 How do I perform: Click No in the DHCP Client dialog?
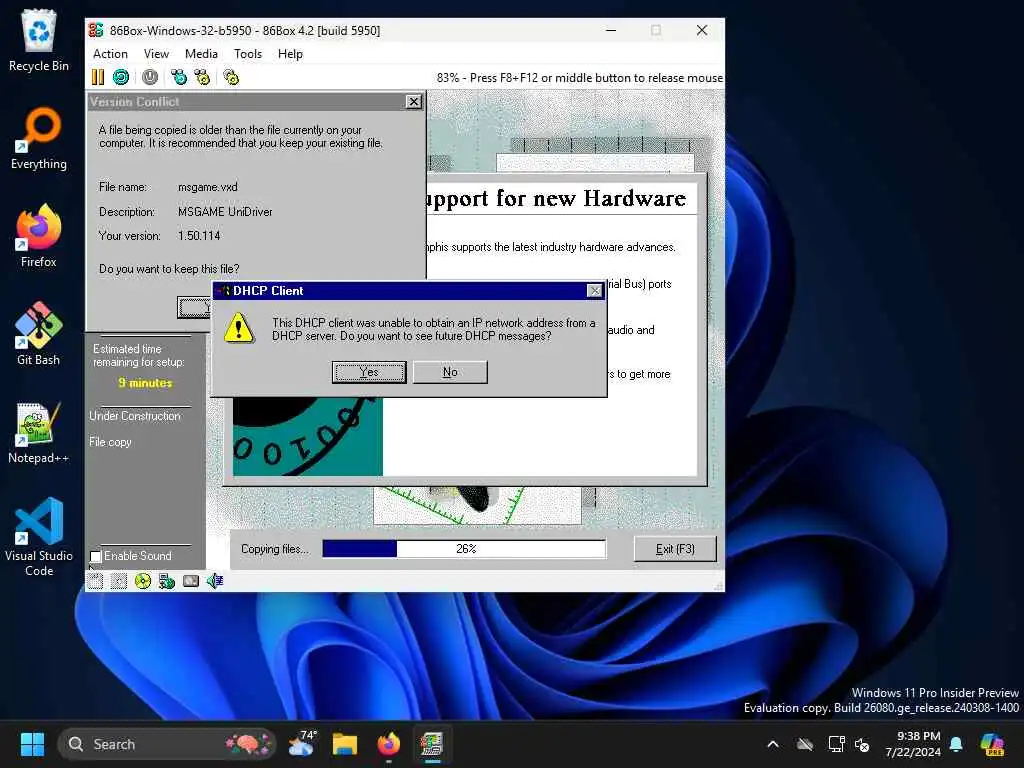point(450,372)
